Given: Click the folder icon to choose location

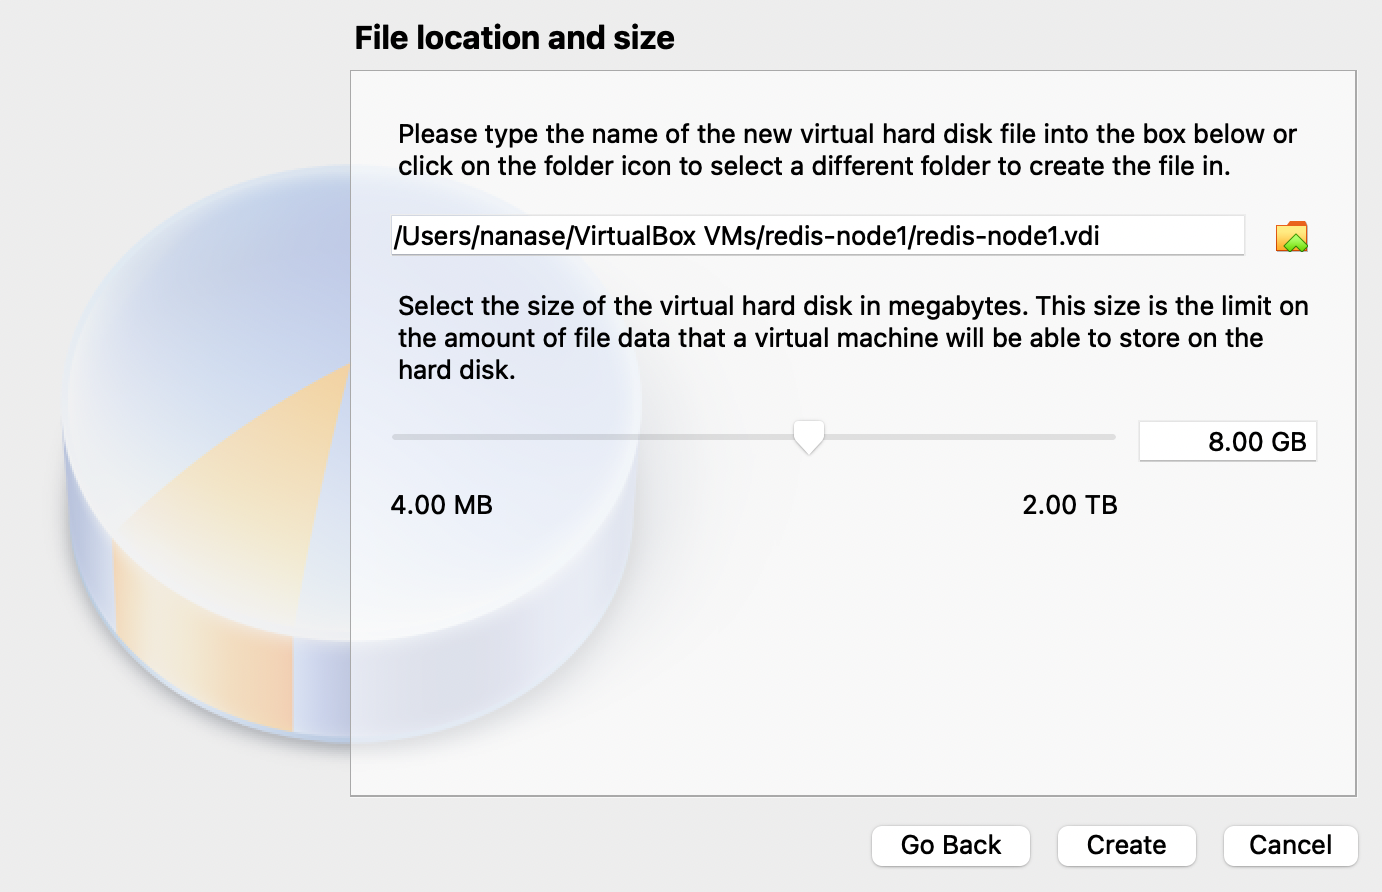Looking at the screenshot, I should point(1291,236).
